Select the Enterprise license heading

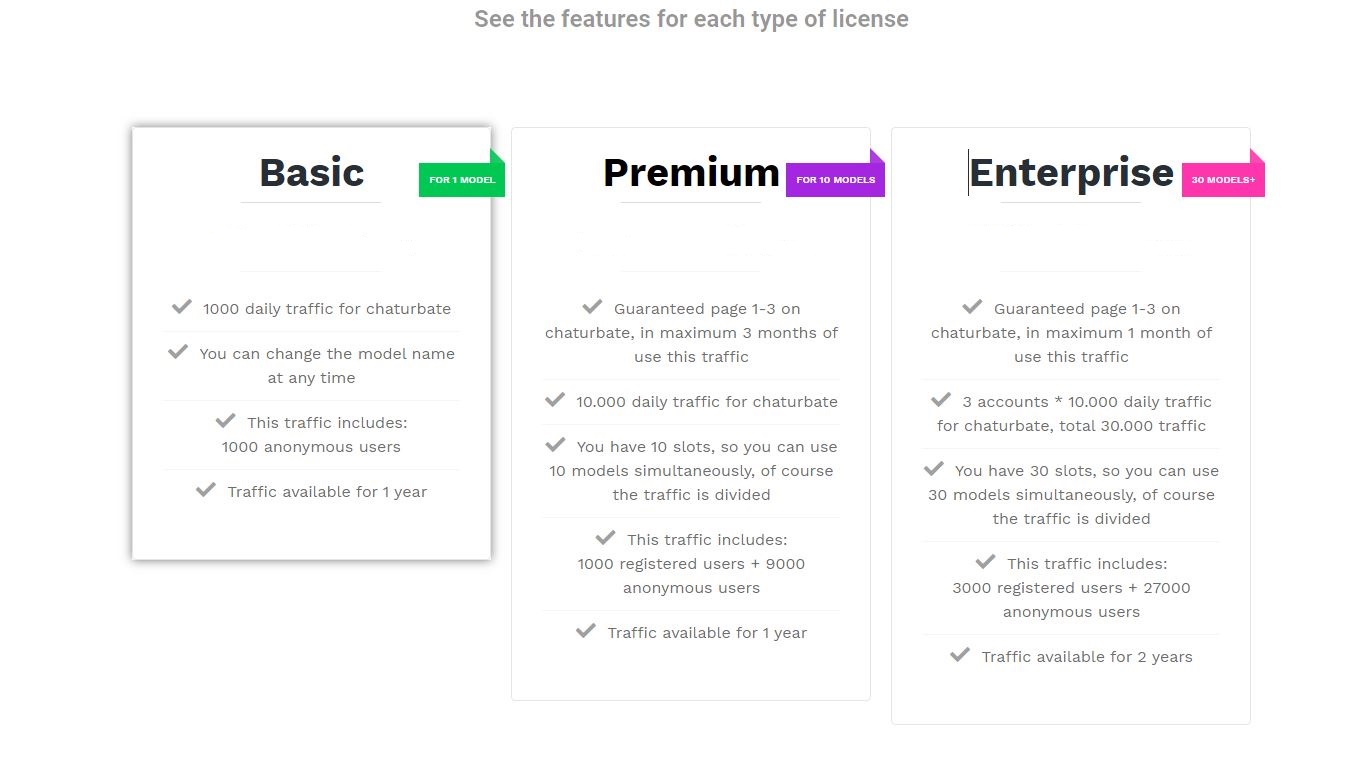pyautogui.click(x=1071, y=173)
